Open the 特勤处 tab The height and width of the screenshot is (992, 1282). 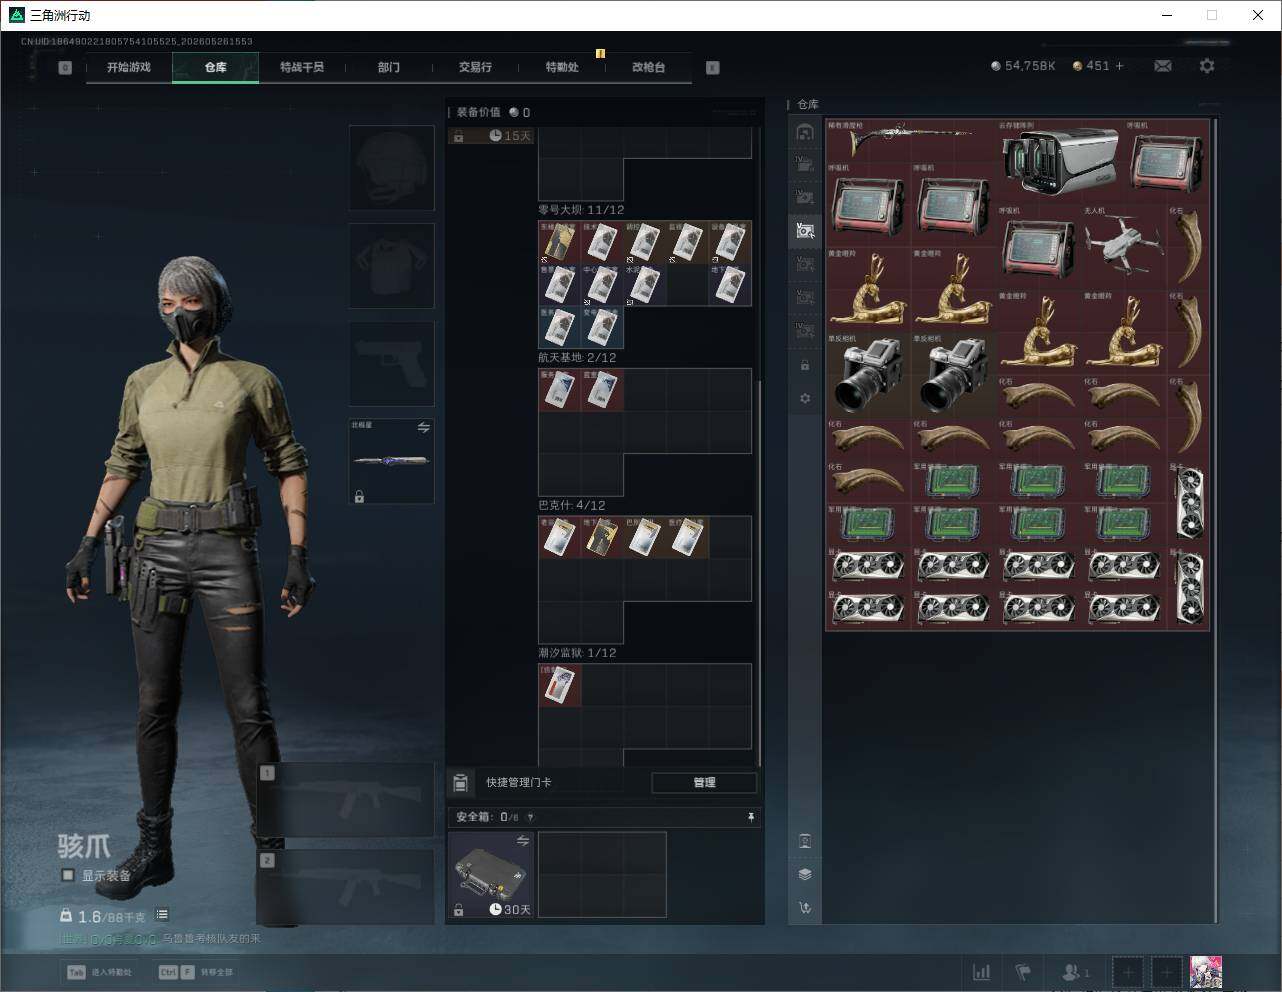click(562, 67)
